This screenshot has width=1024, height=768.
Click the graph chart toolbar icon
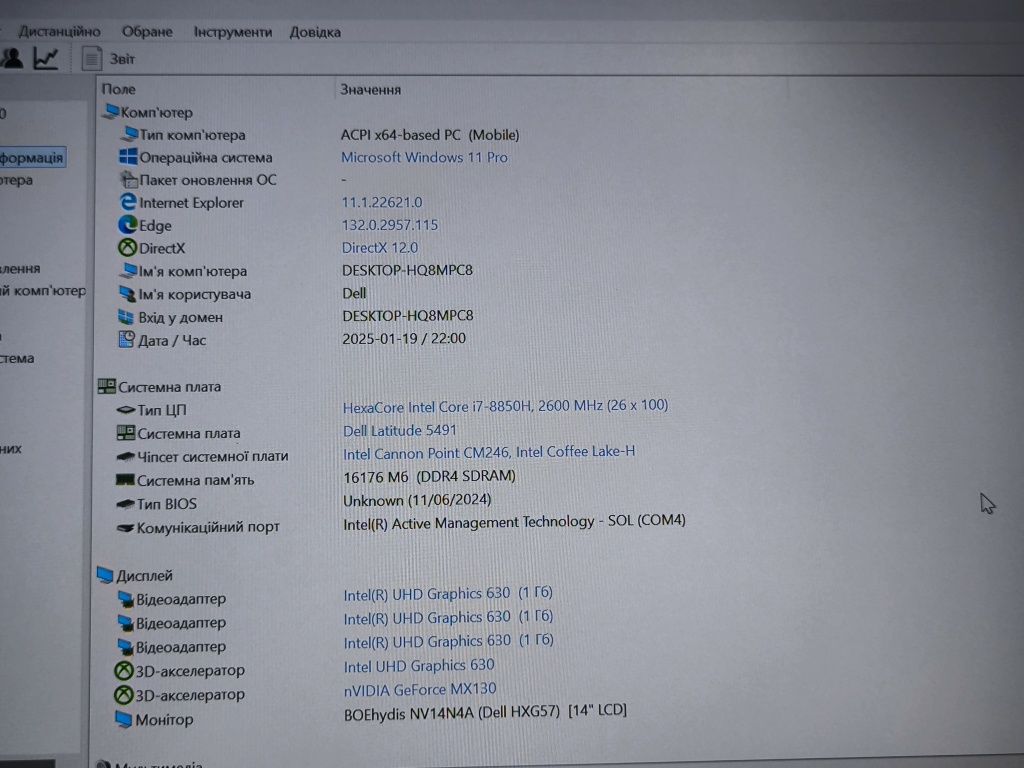coord(45,59)
